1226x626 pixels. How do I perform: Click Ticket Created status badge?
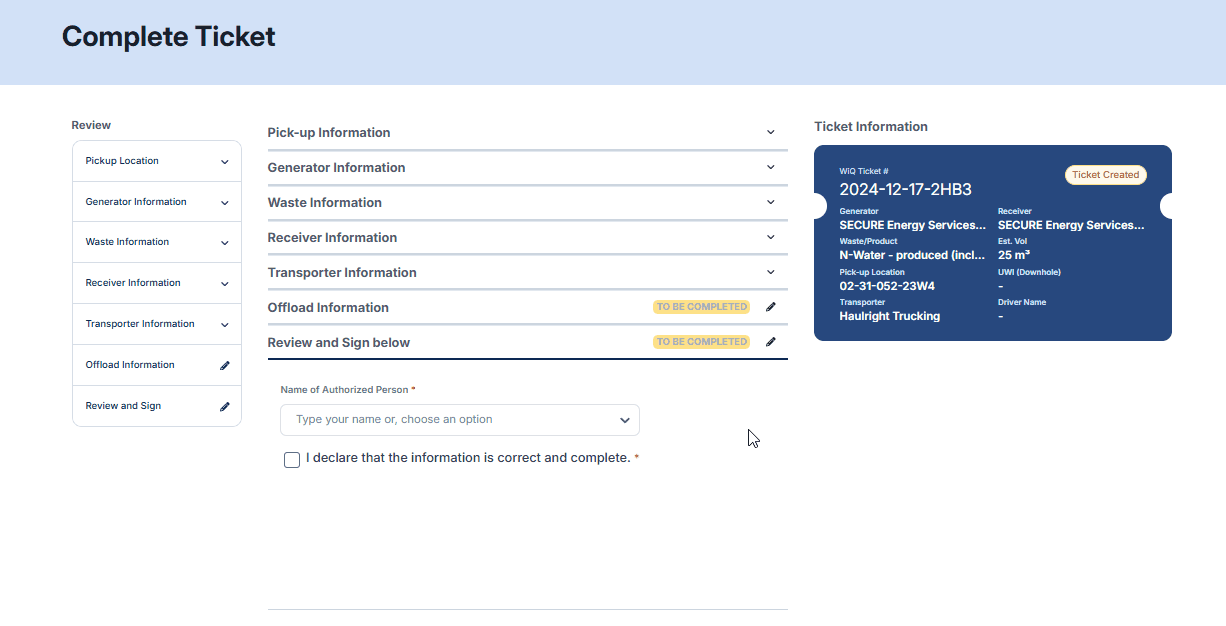pos(1106,175)
